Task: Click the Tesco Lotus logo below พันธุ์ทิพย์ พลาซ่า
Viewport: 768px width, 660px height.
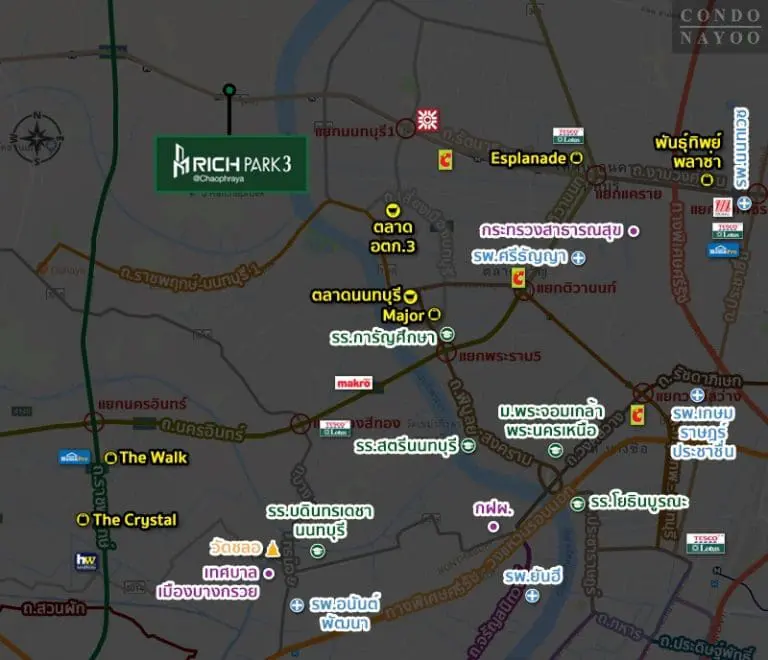Action: point(727,231)
